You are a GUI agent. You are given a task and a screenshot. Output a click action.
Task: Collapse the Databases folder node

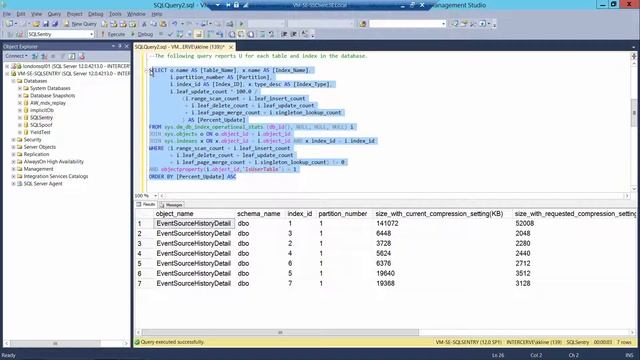[13, 81]
